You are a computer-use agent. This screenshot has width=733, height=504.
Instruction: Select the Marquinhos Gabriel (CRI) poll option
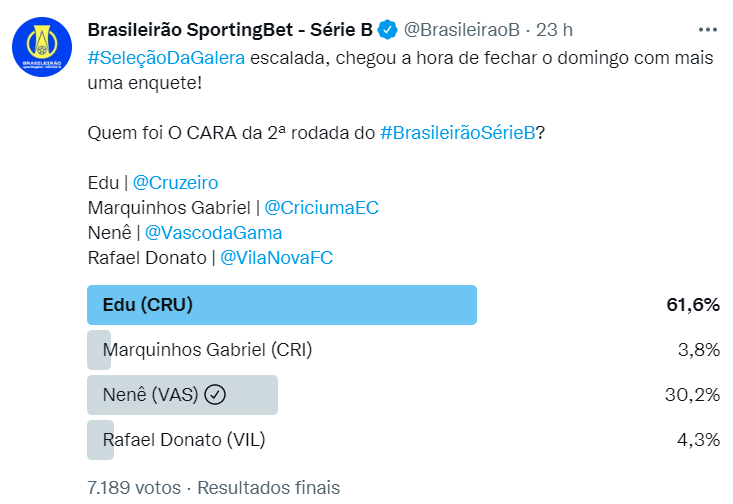point(208,350)
